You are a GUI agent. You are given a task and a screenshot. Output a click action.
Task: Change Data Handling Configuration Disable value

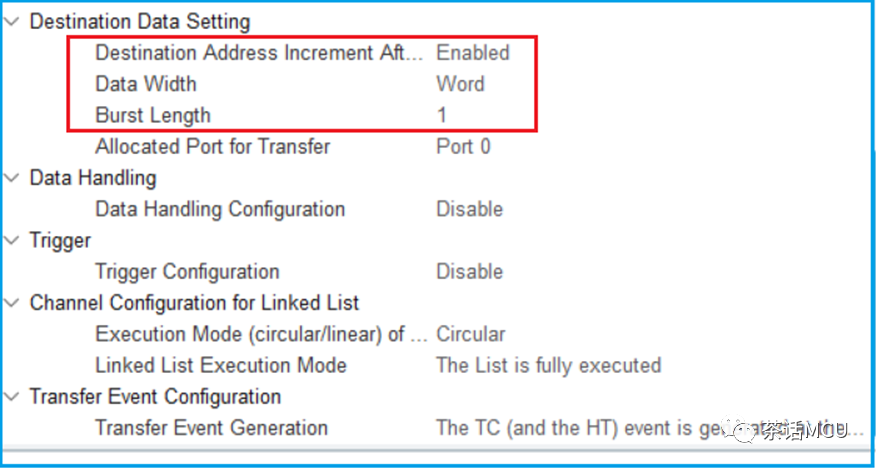[x=469, y=210]
